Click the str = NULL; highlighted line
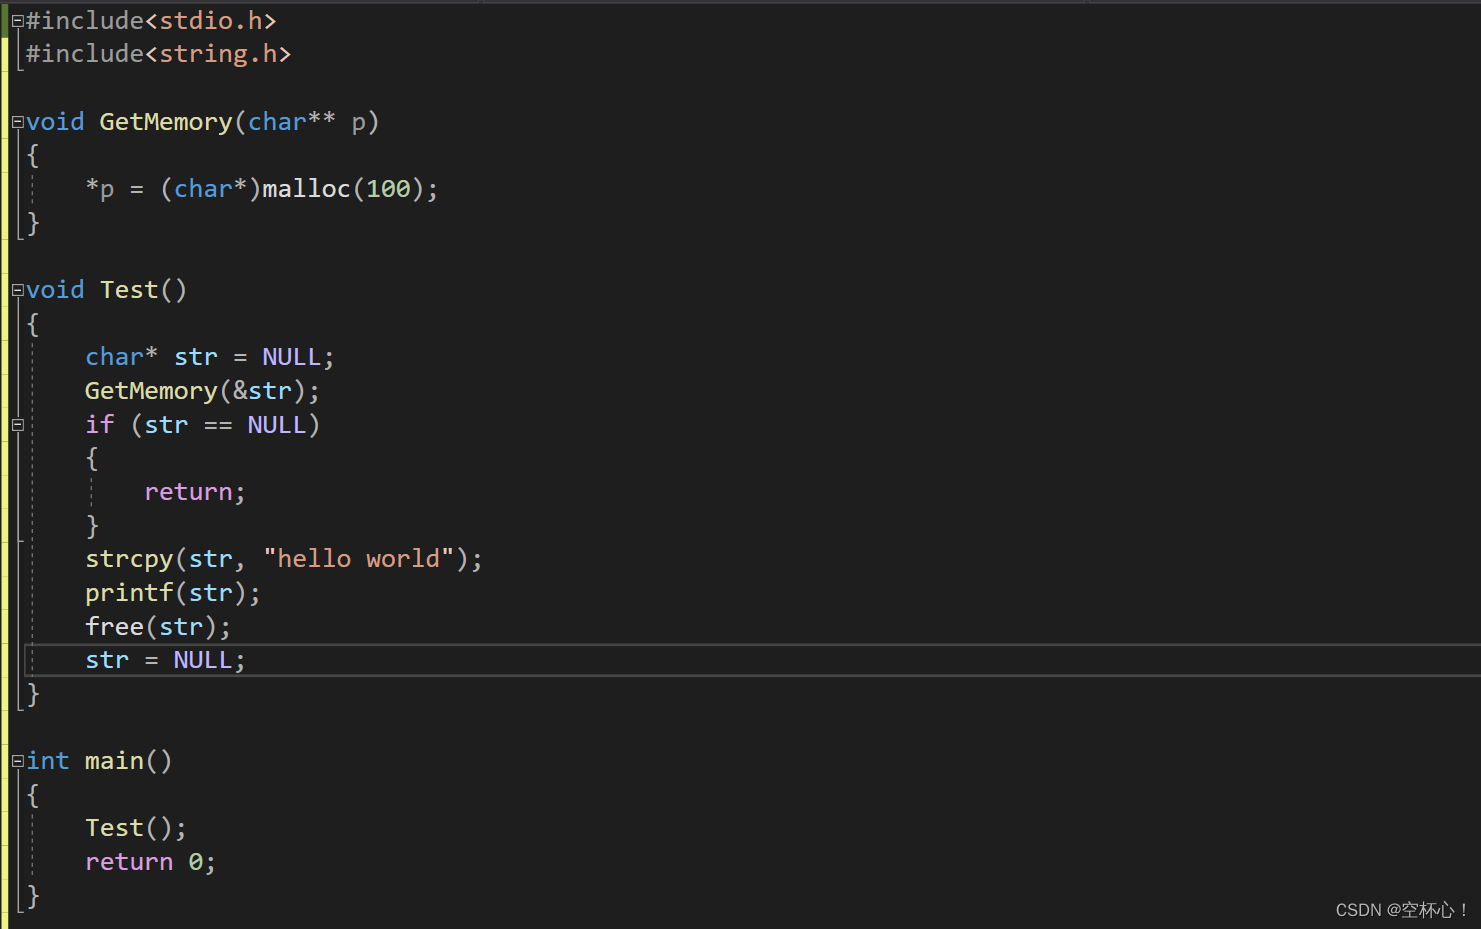The height and width of the screenshot is (929, 1481). [x=165, y=660]
